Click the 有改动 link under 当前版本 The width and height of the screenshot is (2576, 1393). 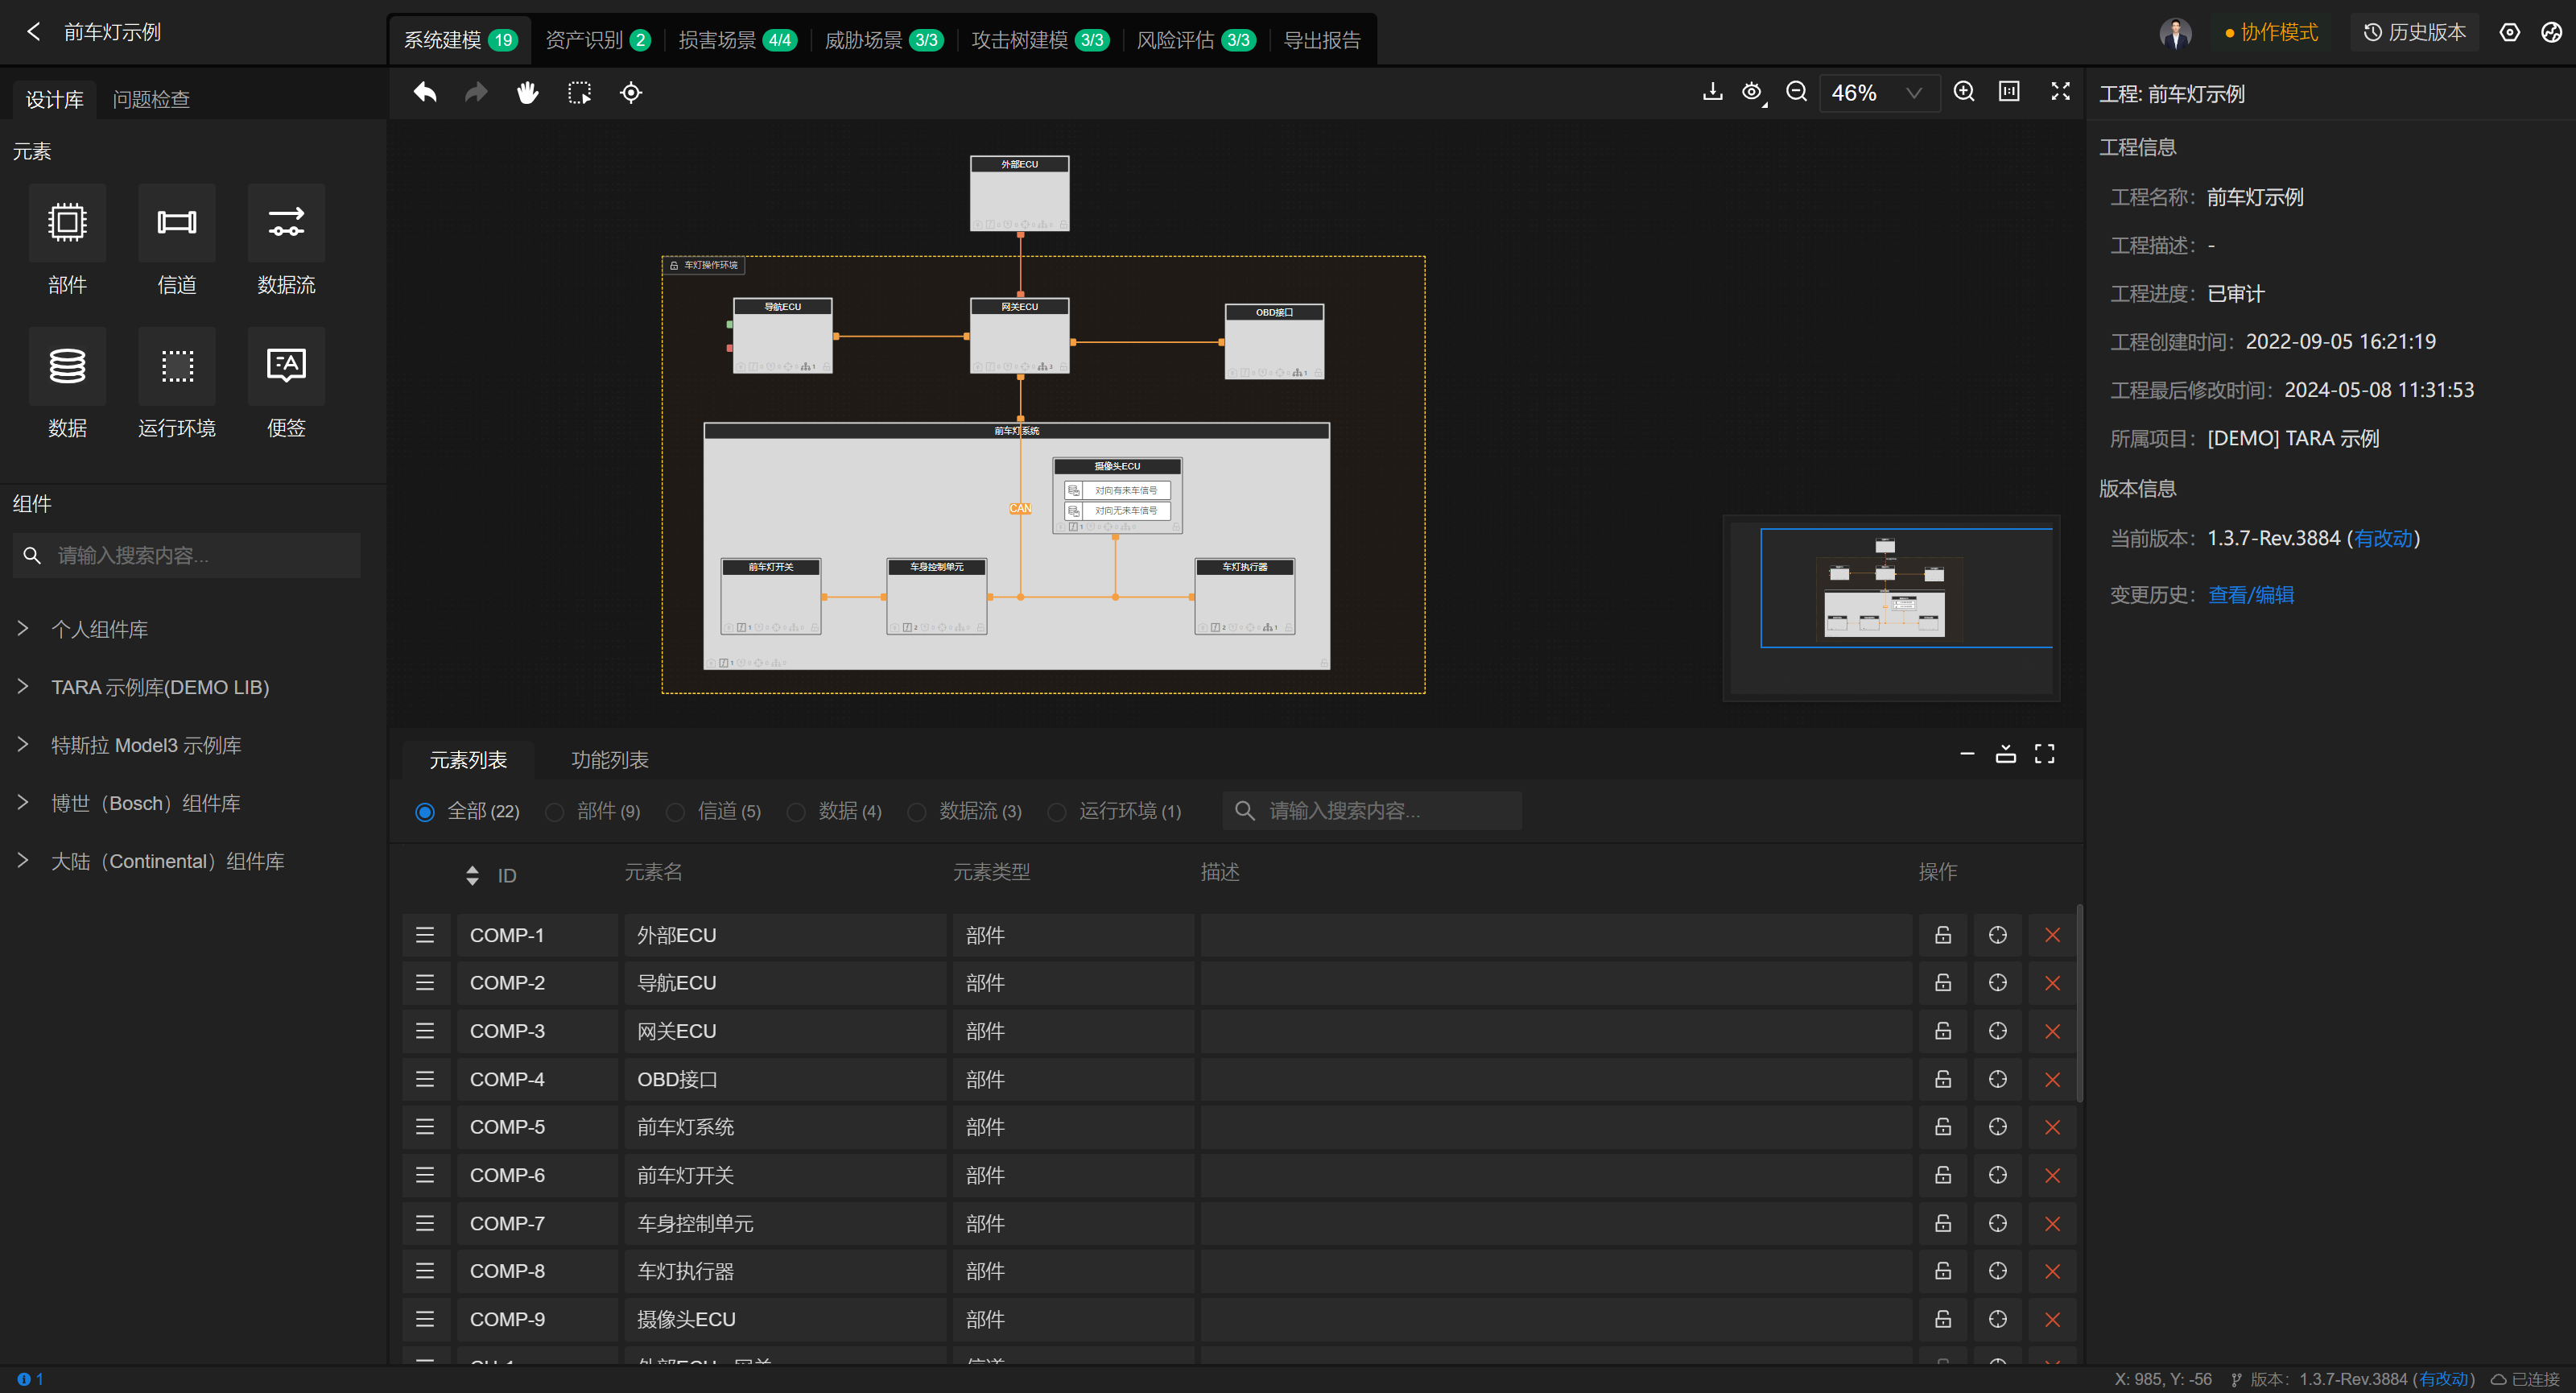coord(2383,539)
